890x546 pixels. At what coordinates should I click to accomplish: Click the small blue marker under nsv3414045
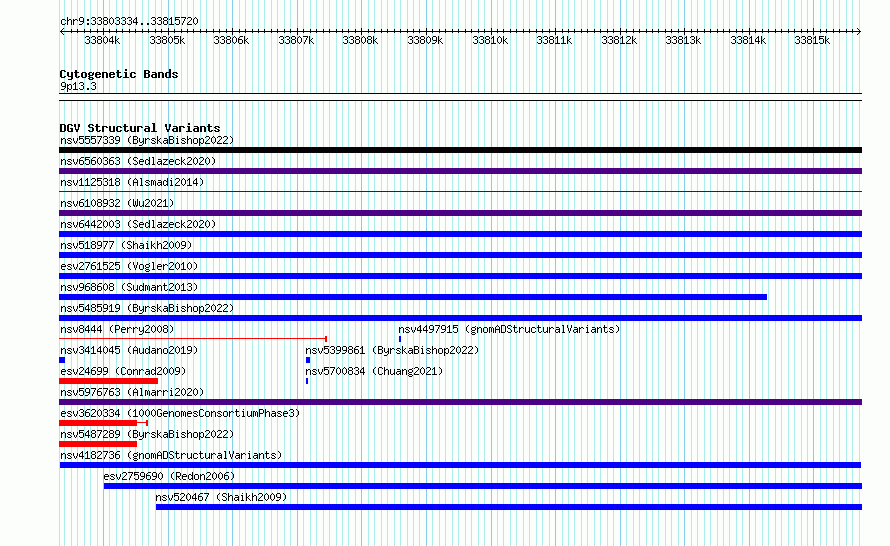[62, 360]
